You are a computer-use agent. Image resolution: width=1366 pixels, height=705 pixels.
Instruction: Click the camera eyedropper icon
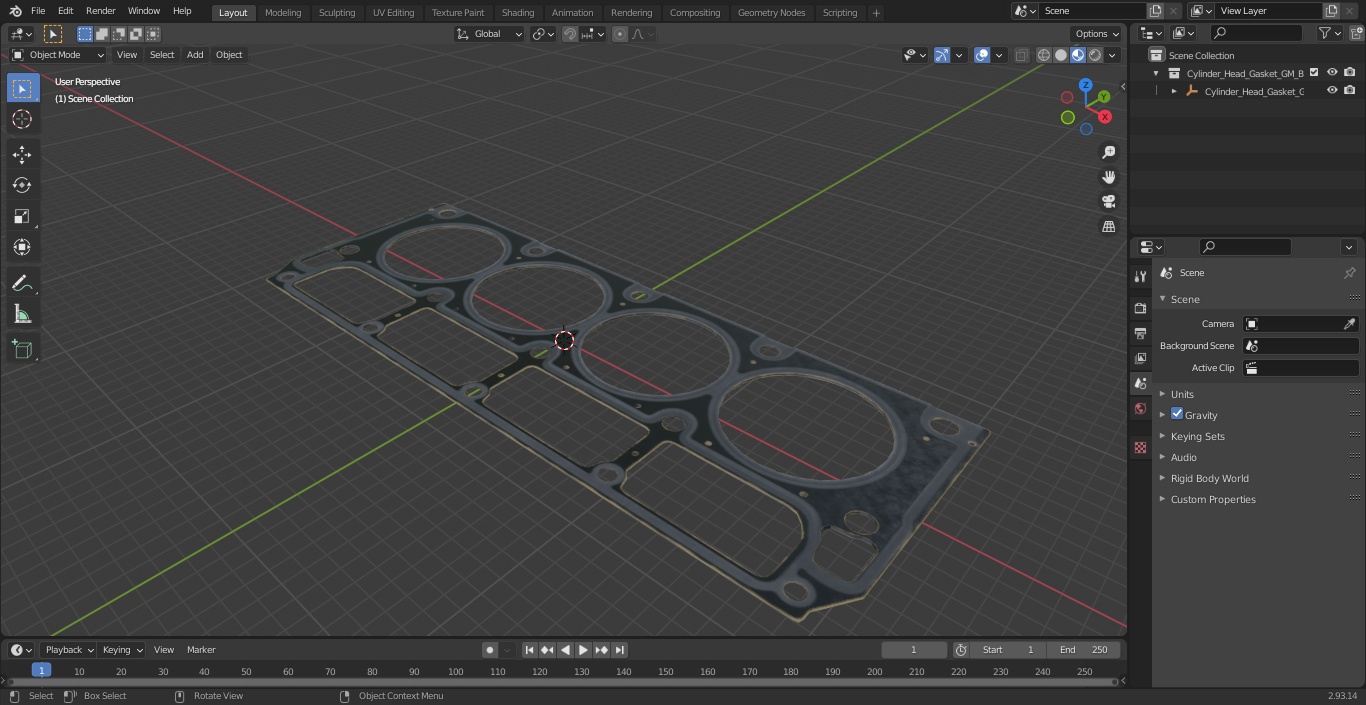pos(1349,324)
